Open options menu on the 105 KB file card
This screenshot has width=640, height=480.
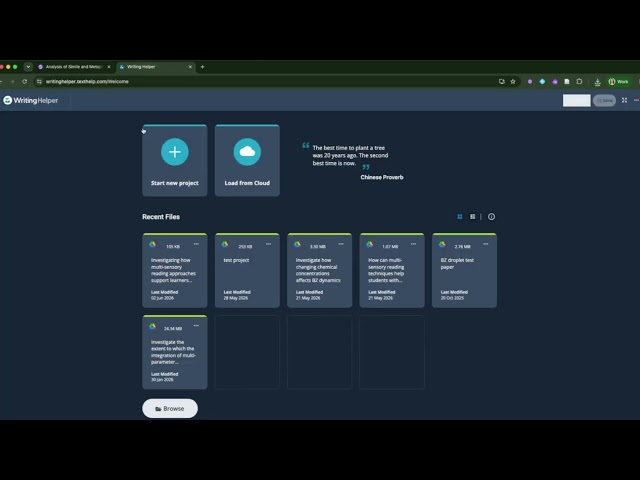pyautogui.click(x=196, y=244)
